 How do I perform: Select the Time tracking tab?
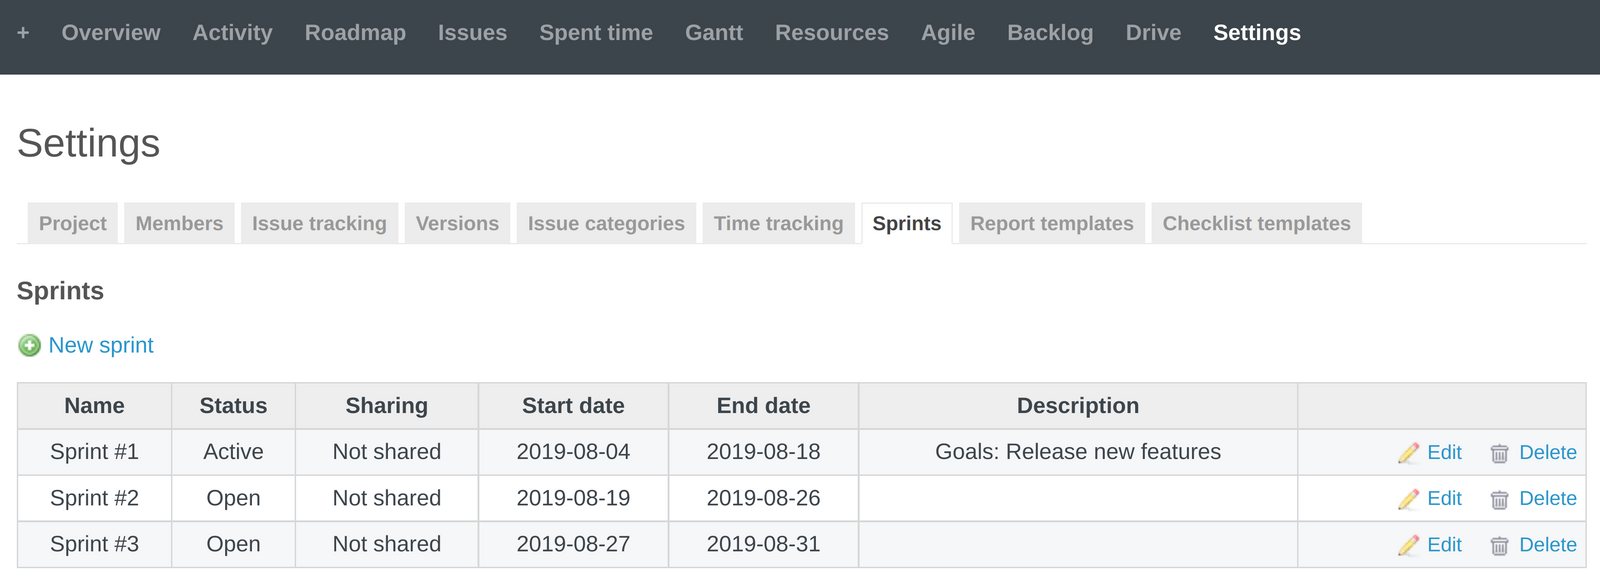[779, 223]
